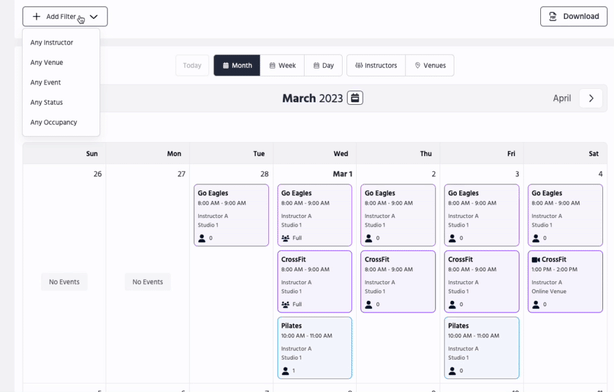Open the Venues view
This screenshot has width=614, height=392.
pos(430,65)
